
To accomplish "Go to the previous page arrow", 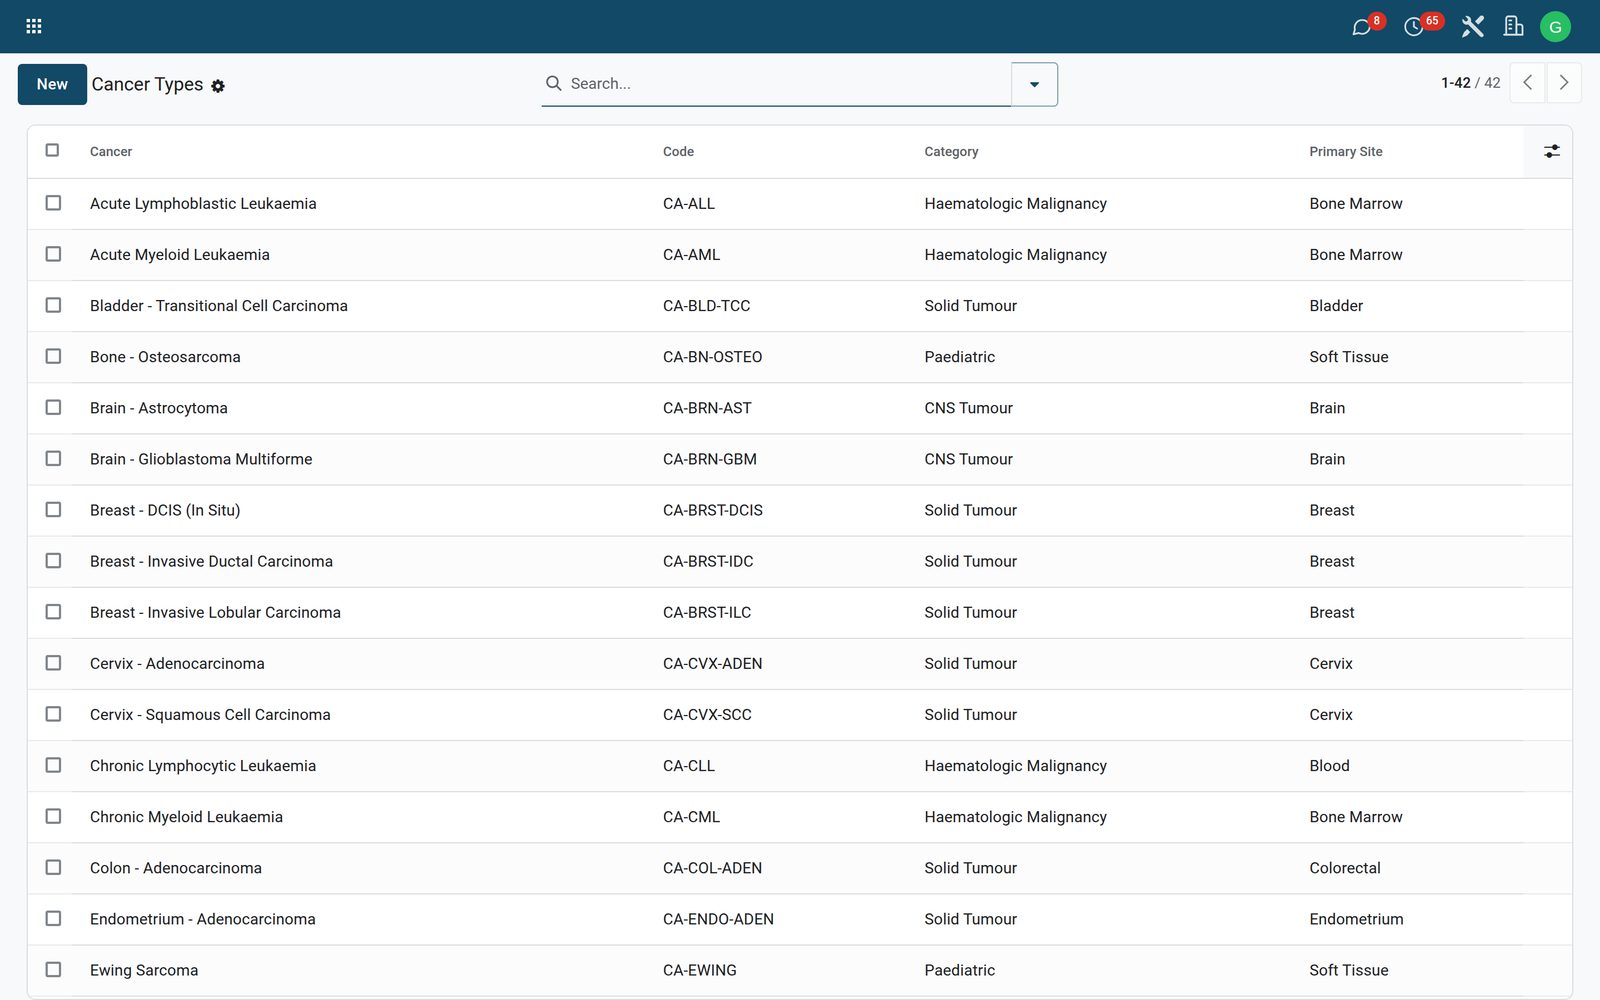I will (1527, 83).
